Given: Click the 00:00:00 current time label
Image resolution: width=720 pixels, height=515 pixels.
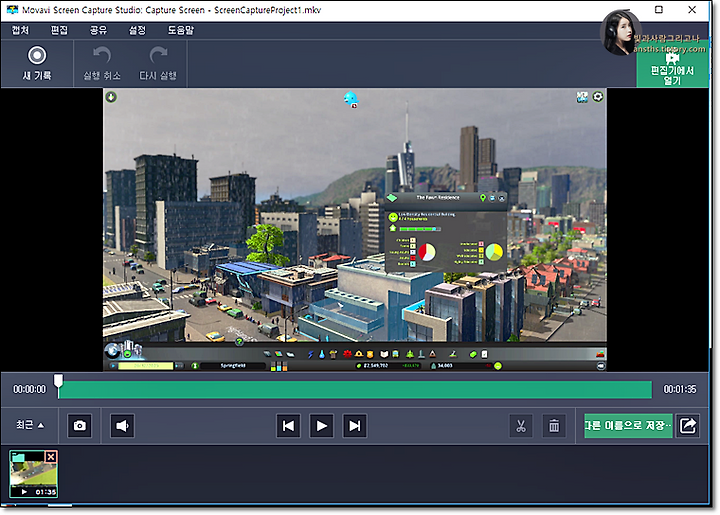Looking at the screenshot, I should pyautogui.click(x=29, y=389).
